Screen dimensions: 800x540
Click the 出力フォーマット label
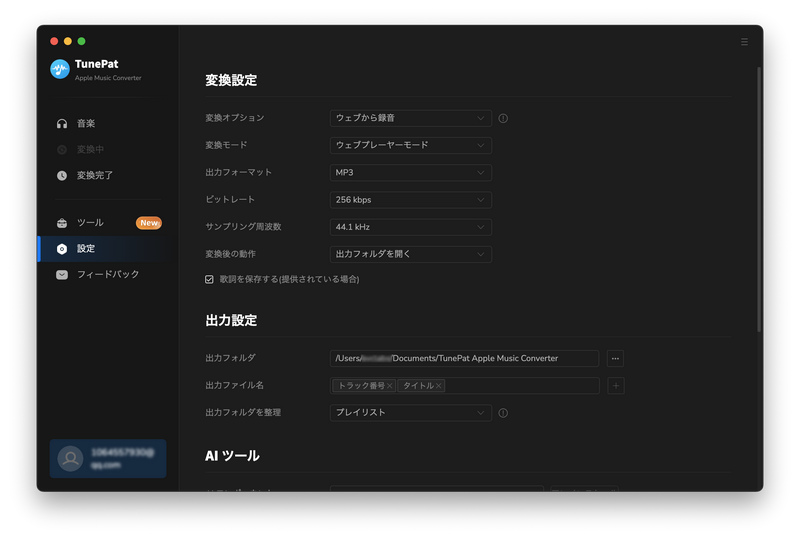pyautogui.click(x=238, y=173)
